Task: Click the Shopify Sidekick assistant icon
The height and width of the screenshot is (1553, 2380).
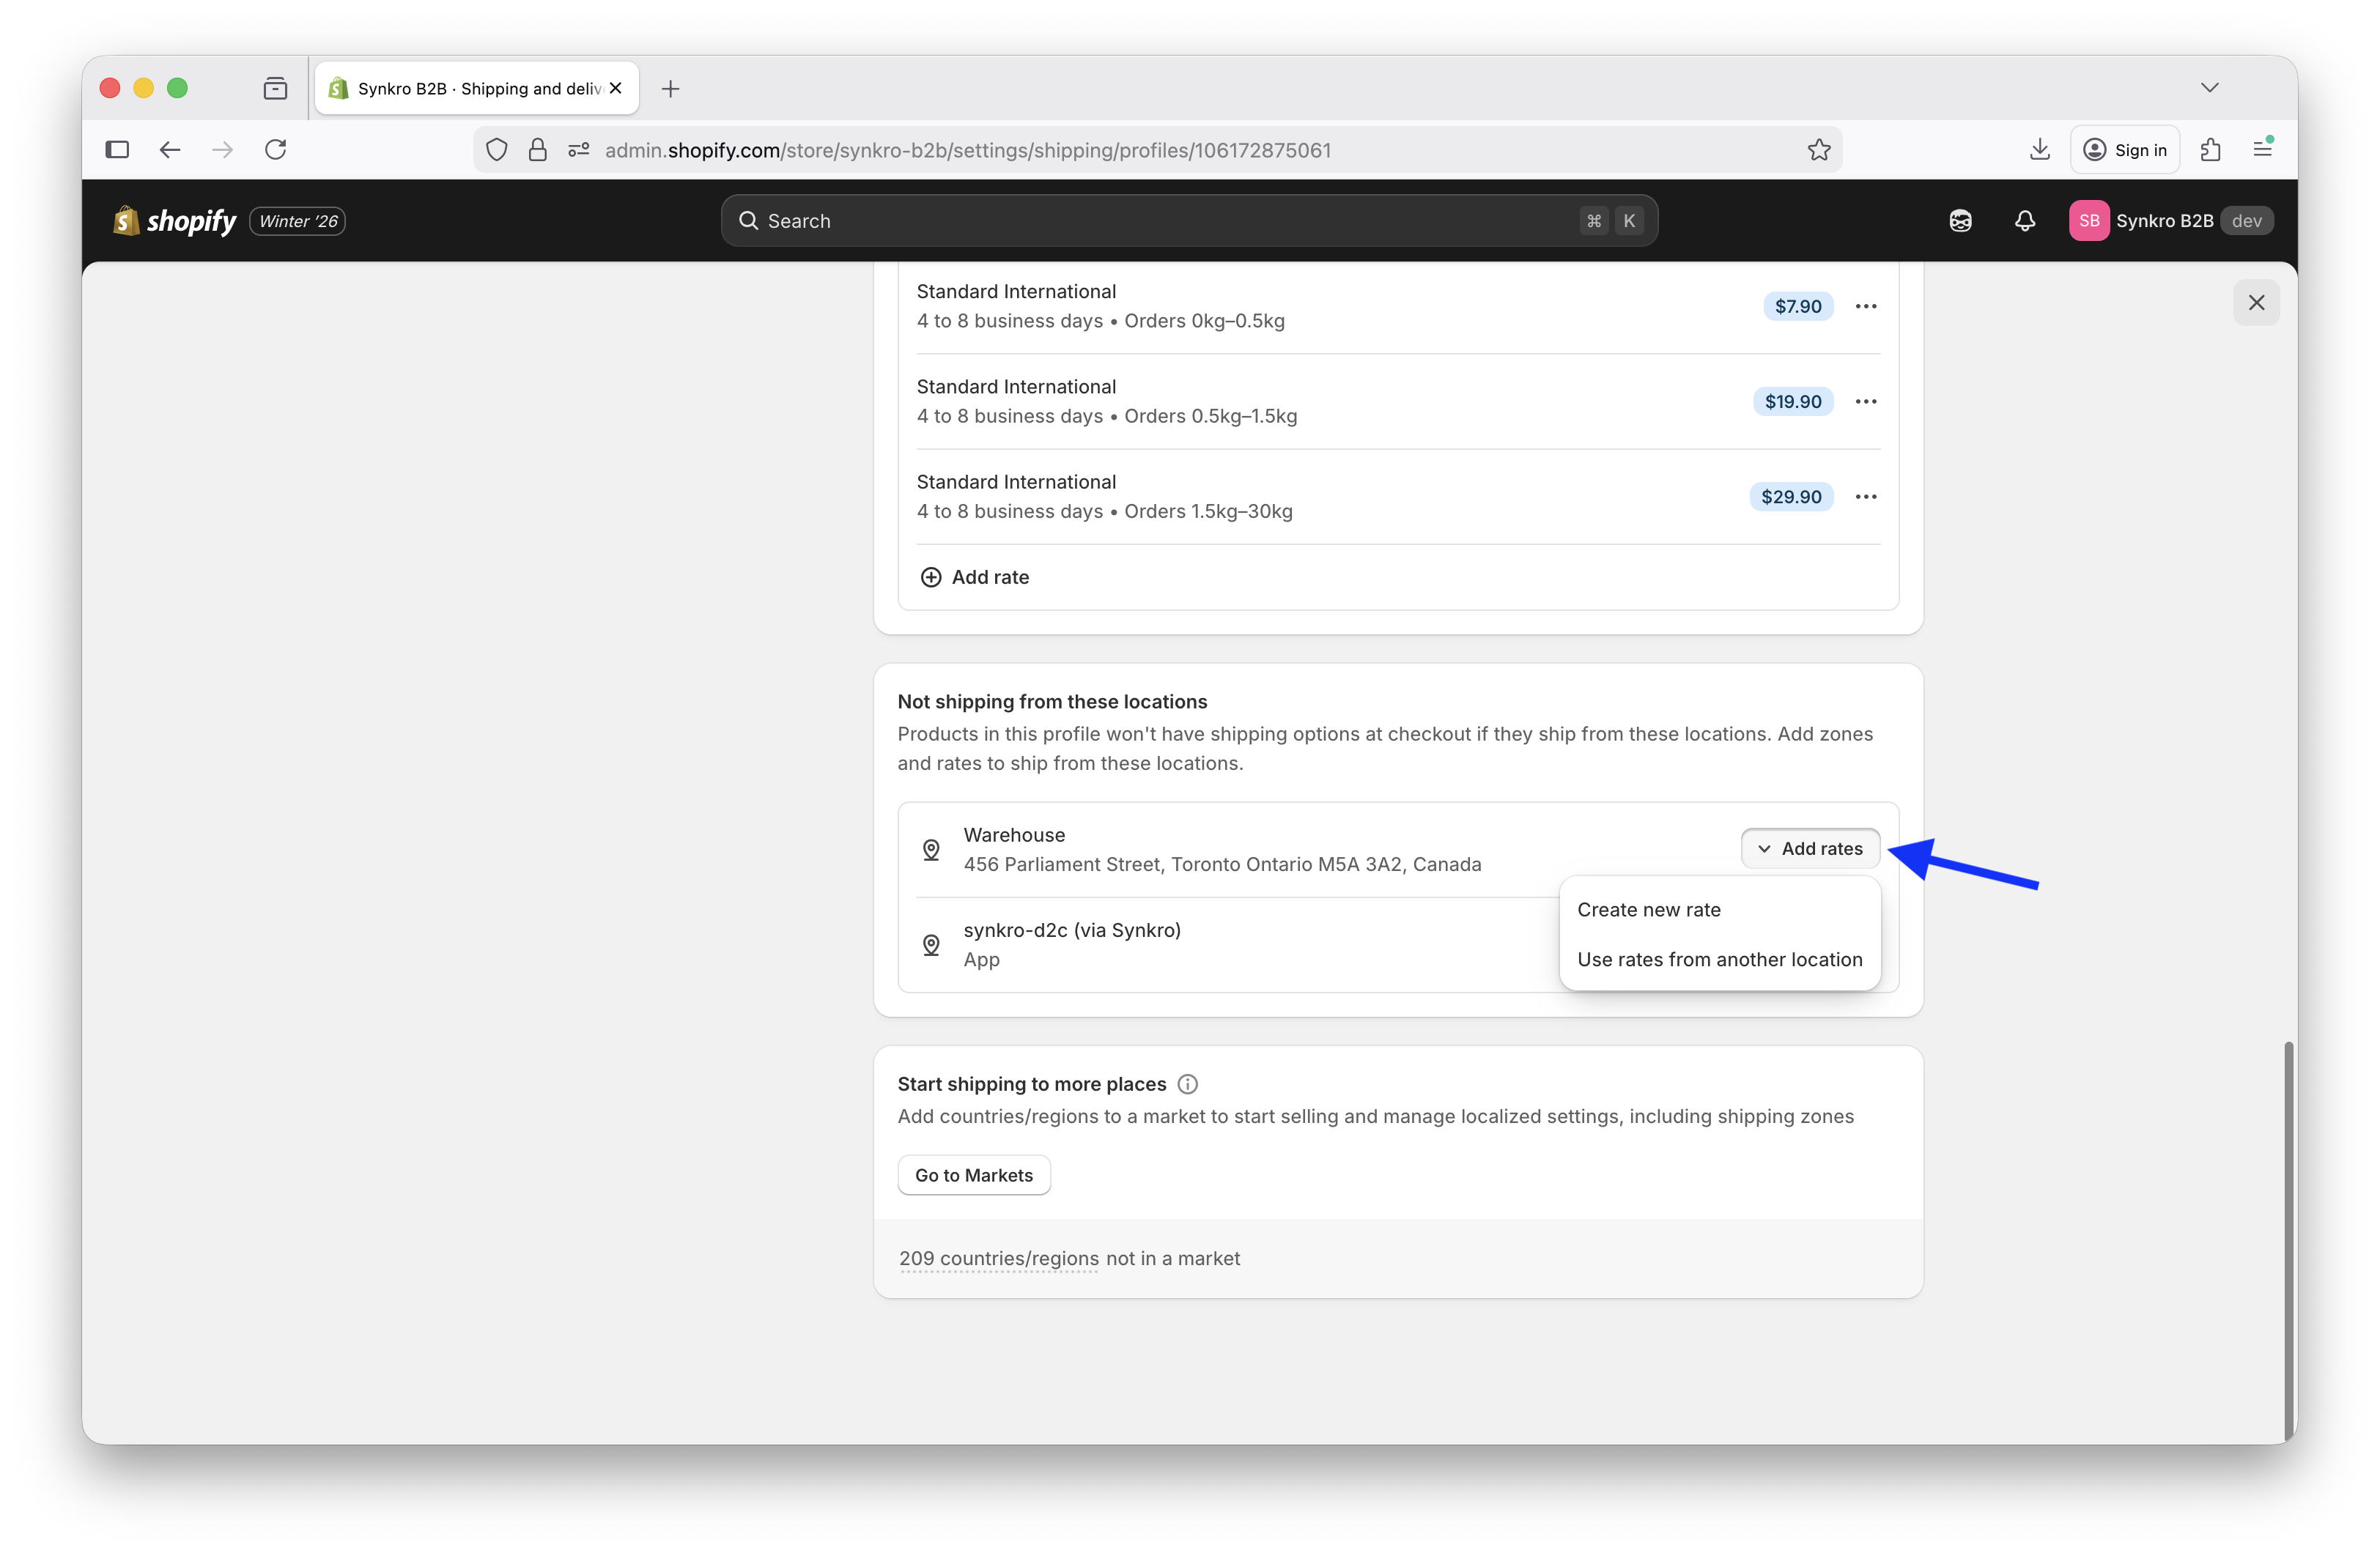Action: point(1960,221)
